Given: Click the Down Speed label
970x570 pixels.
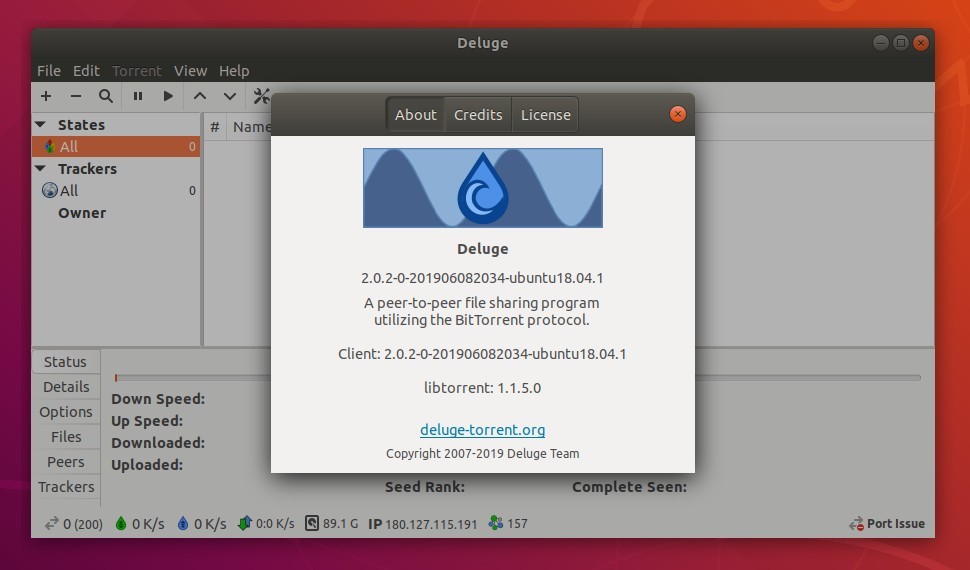Looking at the screenshot, I should click(158, 399).
